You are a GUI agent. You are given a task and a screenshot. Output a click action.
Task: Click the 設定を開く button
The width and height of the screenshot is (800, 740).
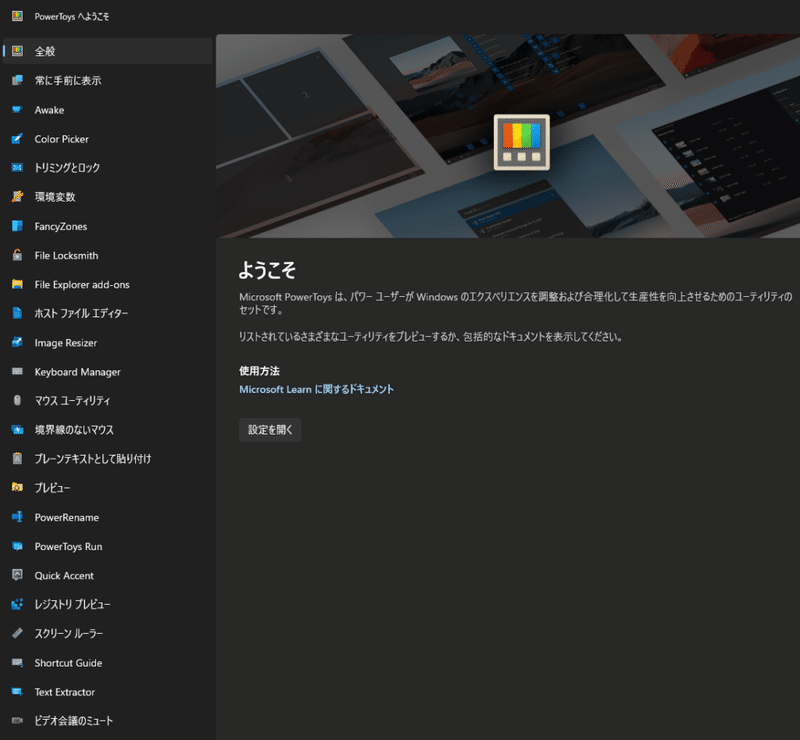click(x=269, y=429)
